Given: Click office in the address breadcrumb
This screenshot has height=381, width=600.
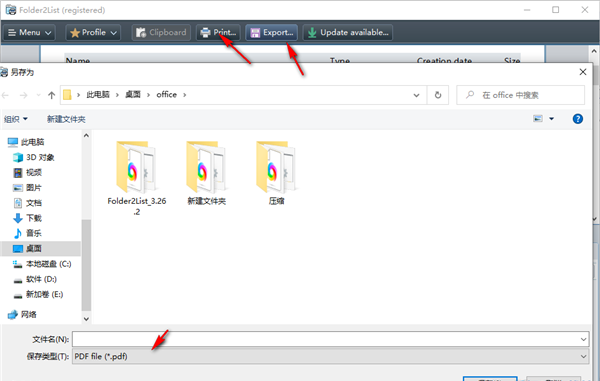Looking at the screenshot, I should 166,94.
